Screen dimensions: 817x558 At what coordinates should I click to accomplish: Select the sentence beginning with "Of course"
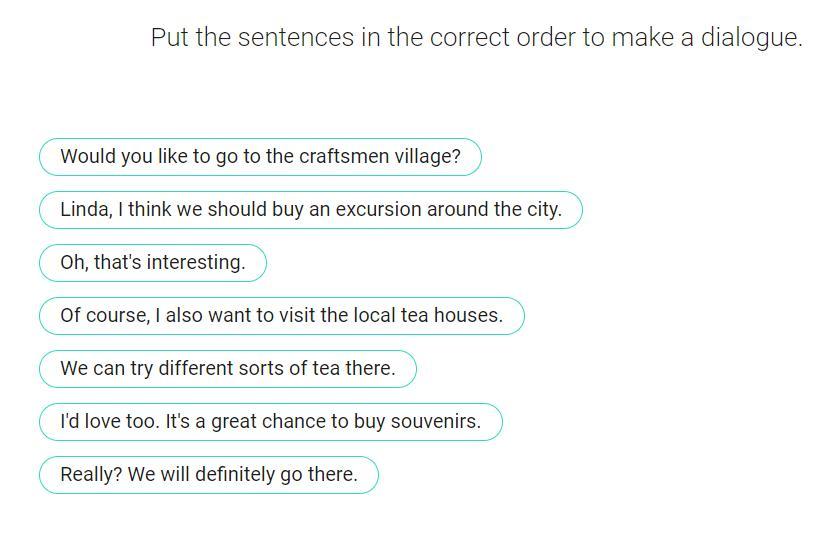(281, 316)
